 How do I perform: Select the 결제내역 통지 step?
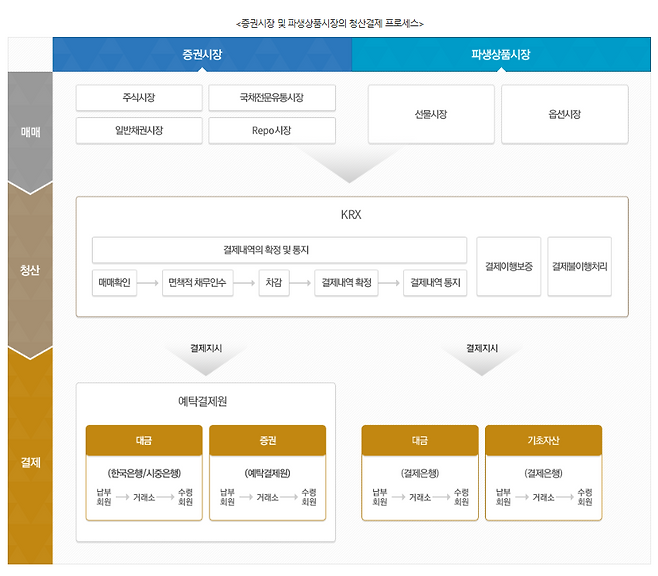point(435,283)
